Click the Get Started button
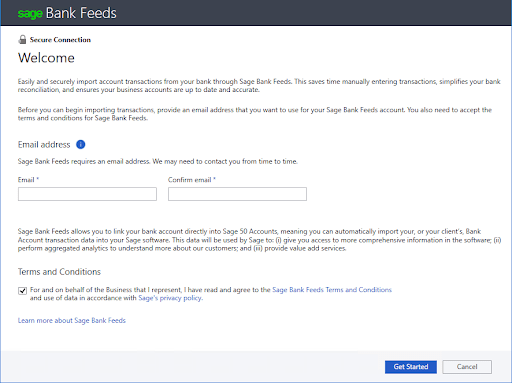512x383 pixels. (x=411, y=367)
